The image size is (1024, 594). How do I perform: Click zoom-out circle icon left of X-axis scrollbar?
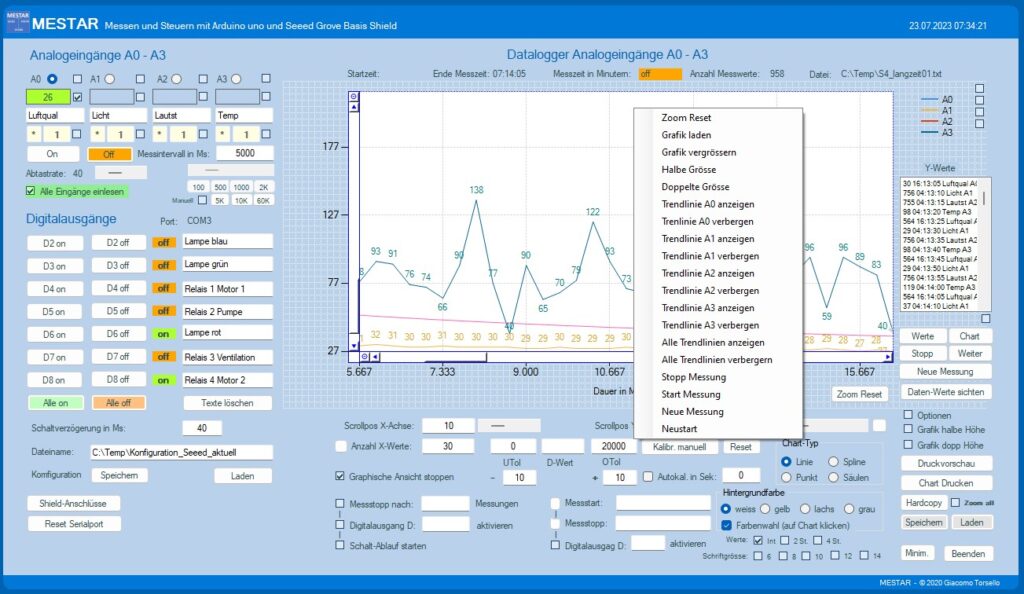coord(364,356)
